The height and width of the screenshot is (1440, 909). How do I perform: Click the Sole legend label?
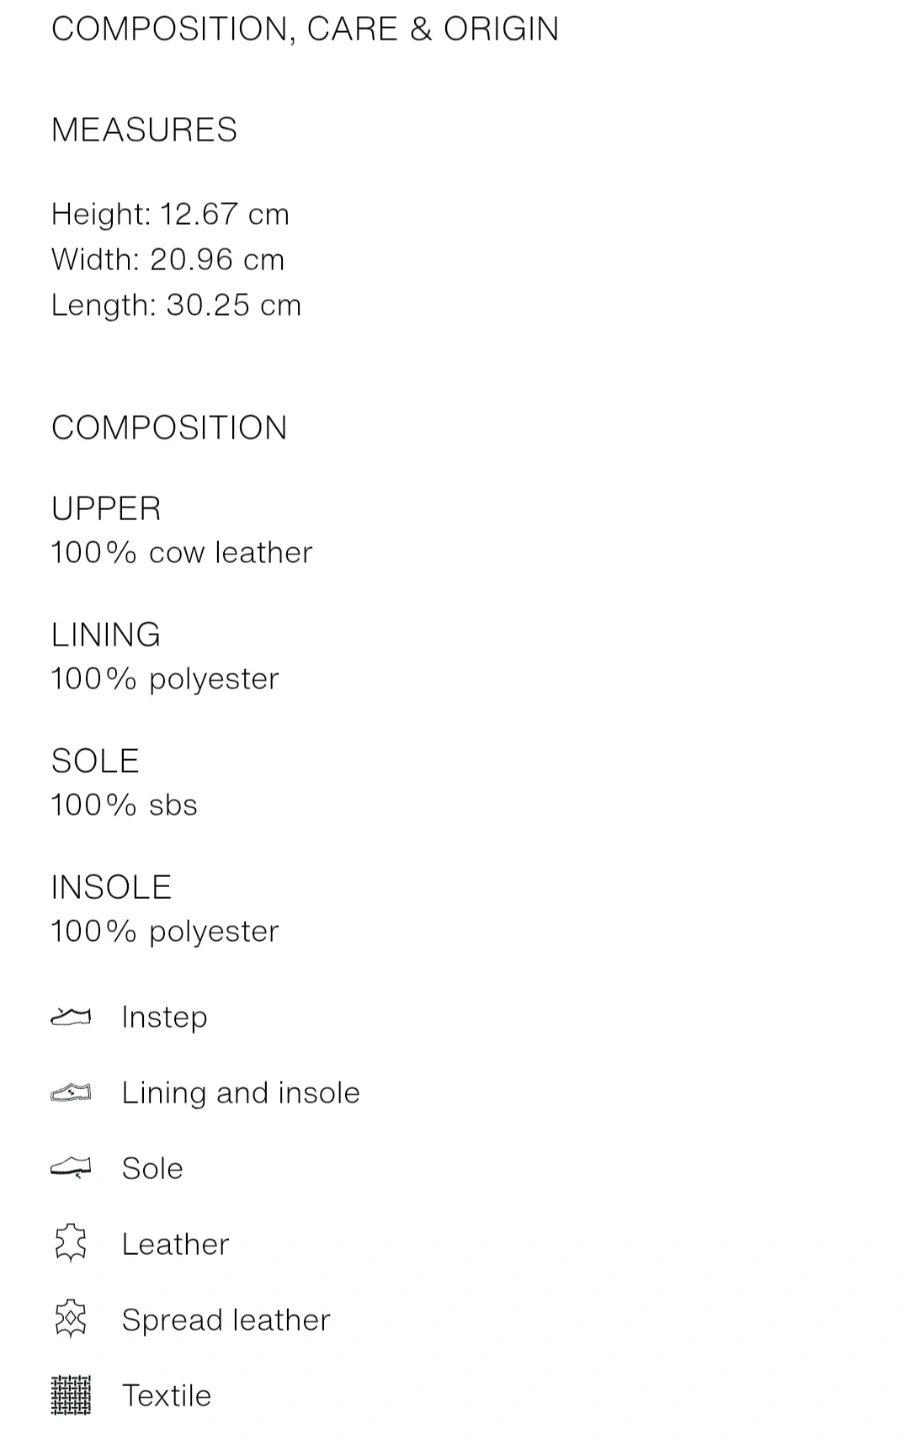(x=152, y=1168)
